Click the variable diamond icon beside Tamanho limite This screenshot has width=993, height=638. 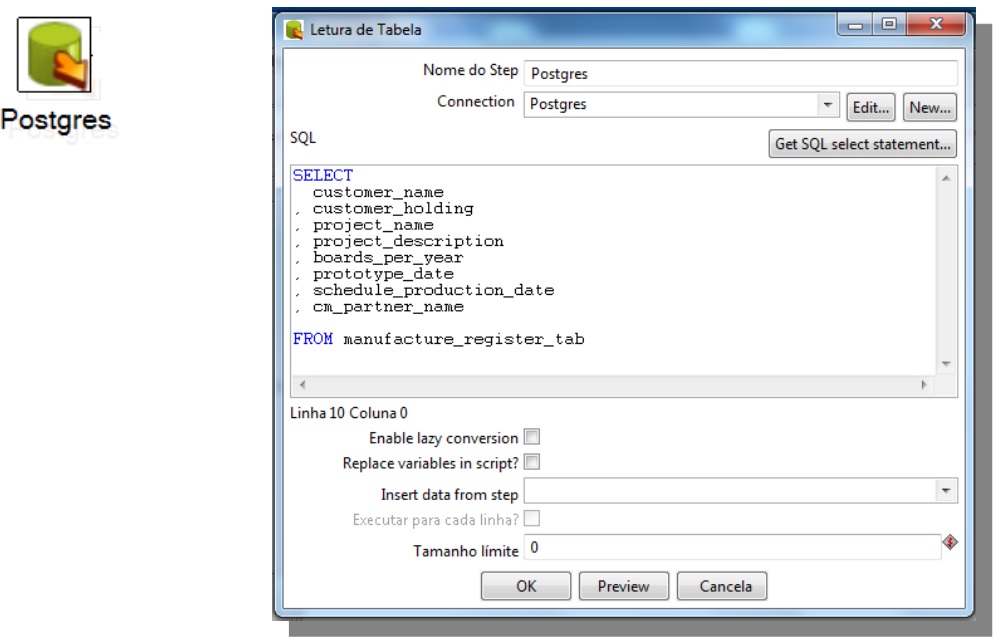click(950, 543)
